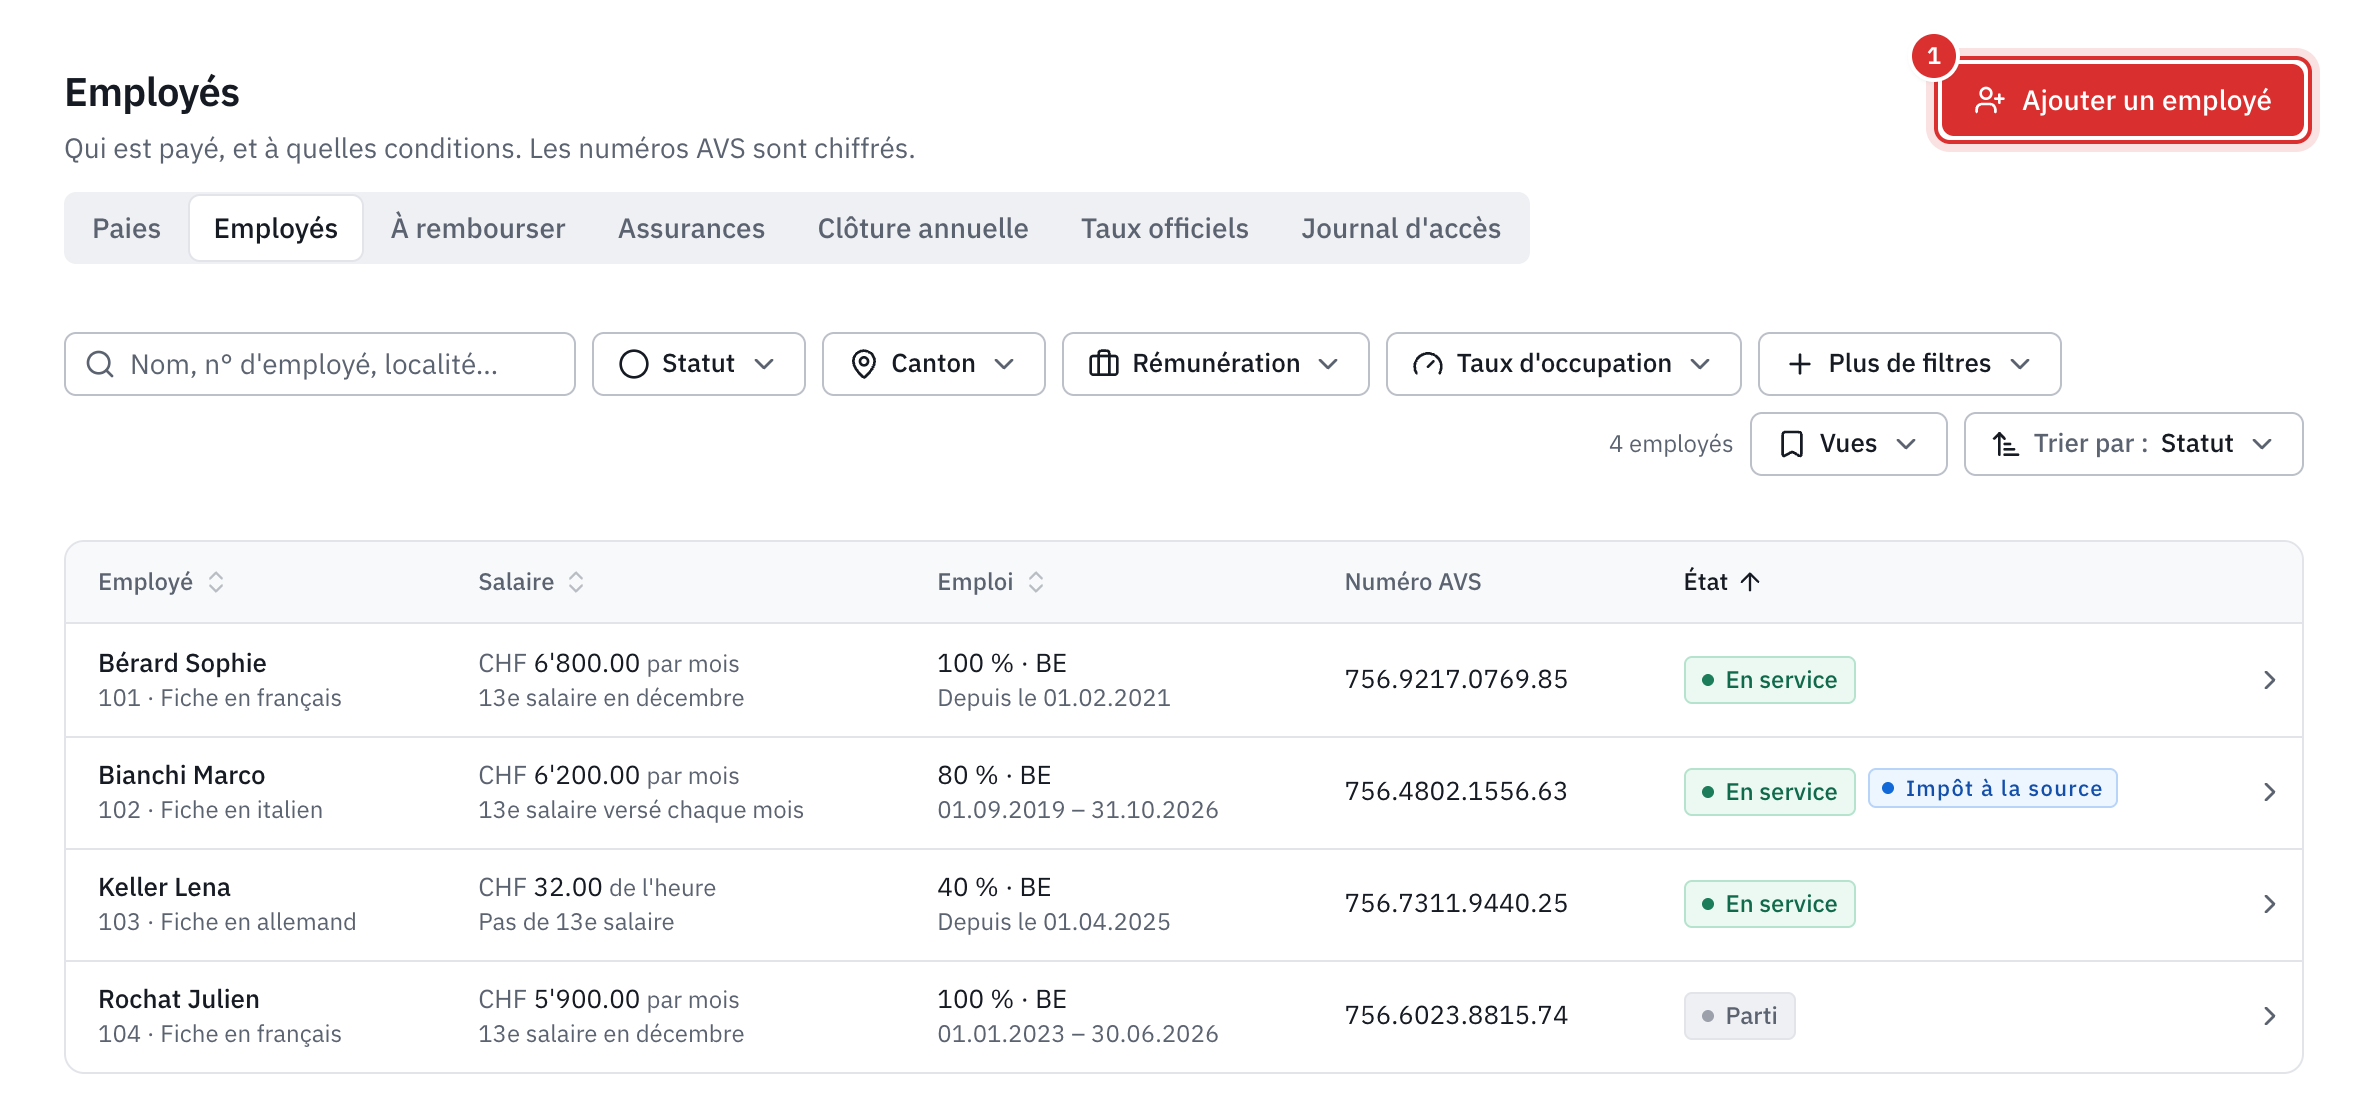
Task: Click the Parti status badge
Action: [1740, 1016]
